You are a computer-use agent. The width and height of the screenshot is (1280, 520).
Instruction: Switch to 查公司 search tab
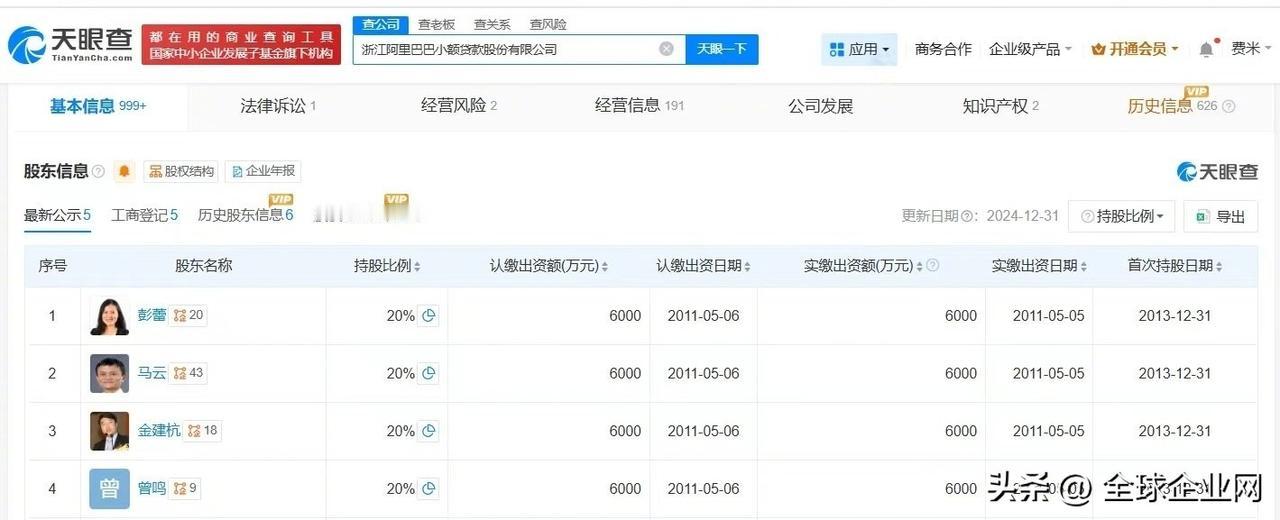381,24
